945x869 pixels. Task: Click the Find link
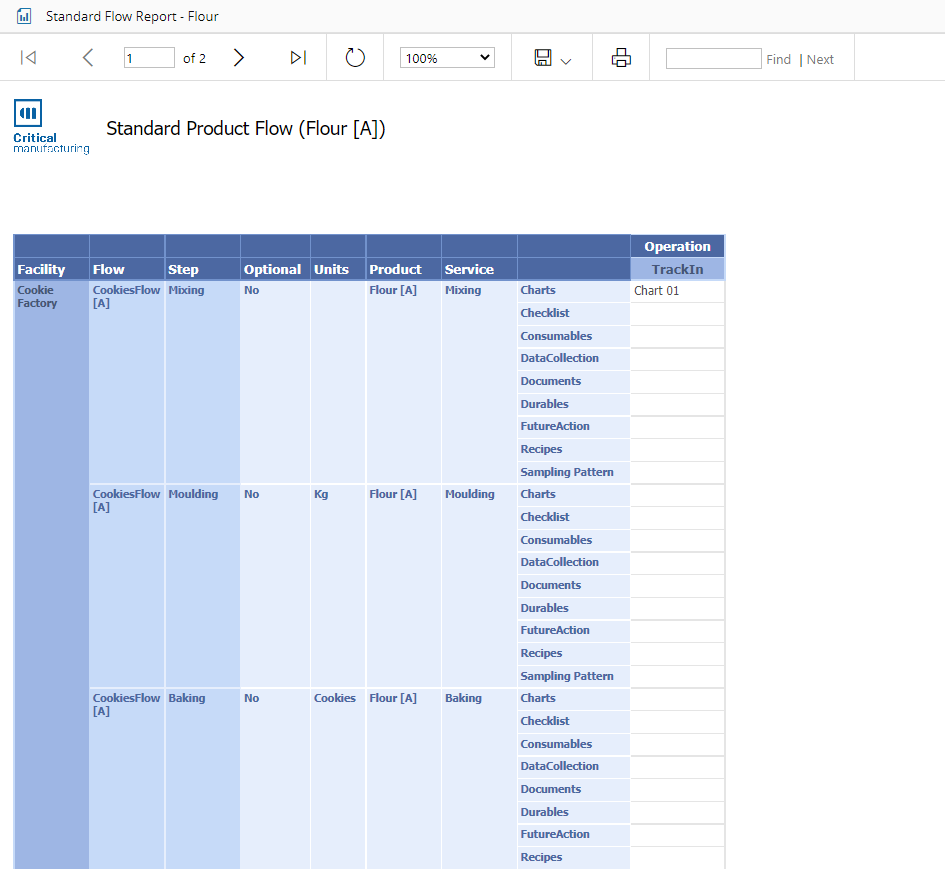pyautogui.click(x=778, y=60)
